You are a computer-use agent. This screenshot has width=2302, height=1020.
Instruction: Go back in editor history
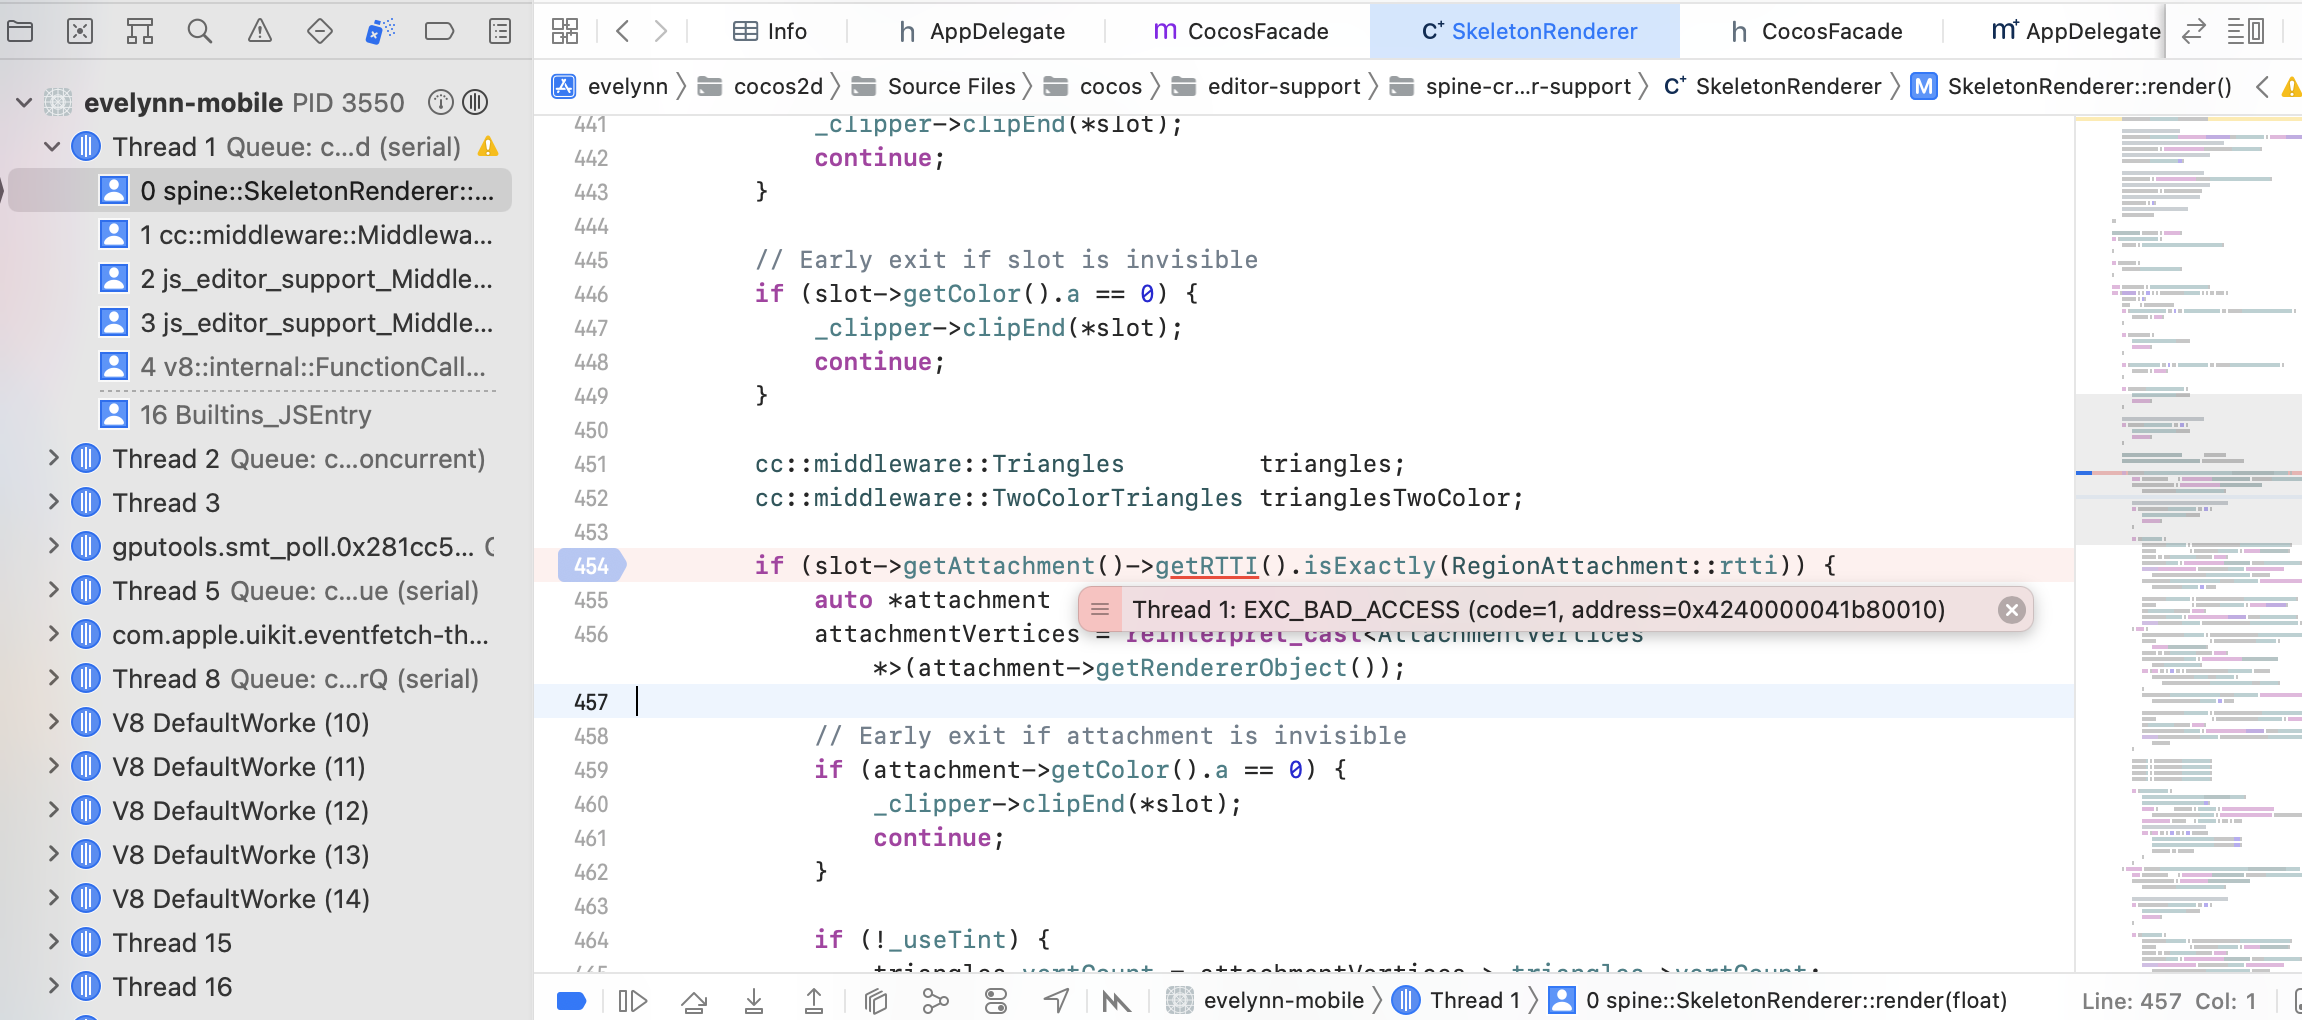623,31
